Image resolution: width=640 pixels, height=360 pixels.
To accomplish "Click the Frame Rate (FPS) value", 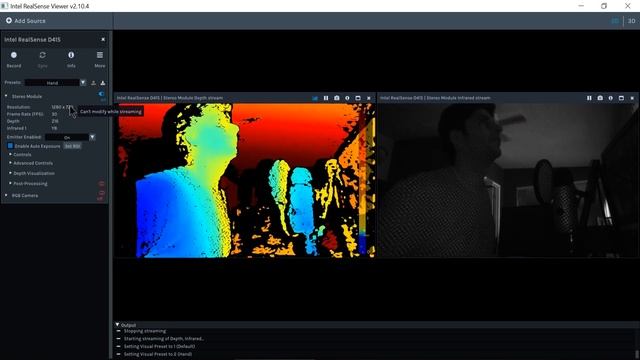I will point(54,114).
